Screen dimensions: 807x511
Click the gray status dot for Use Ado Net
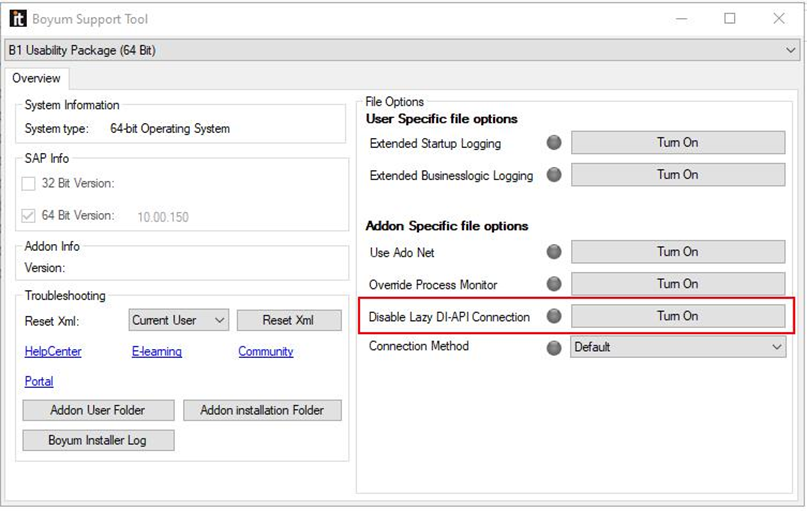[x=554, y=252]
